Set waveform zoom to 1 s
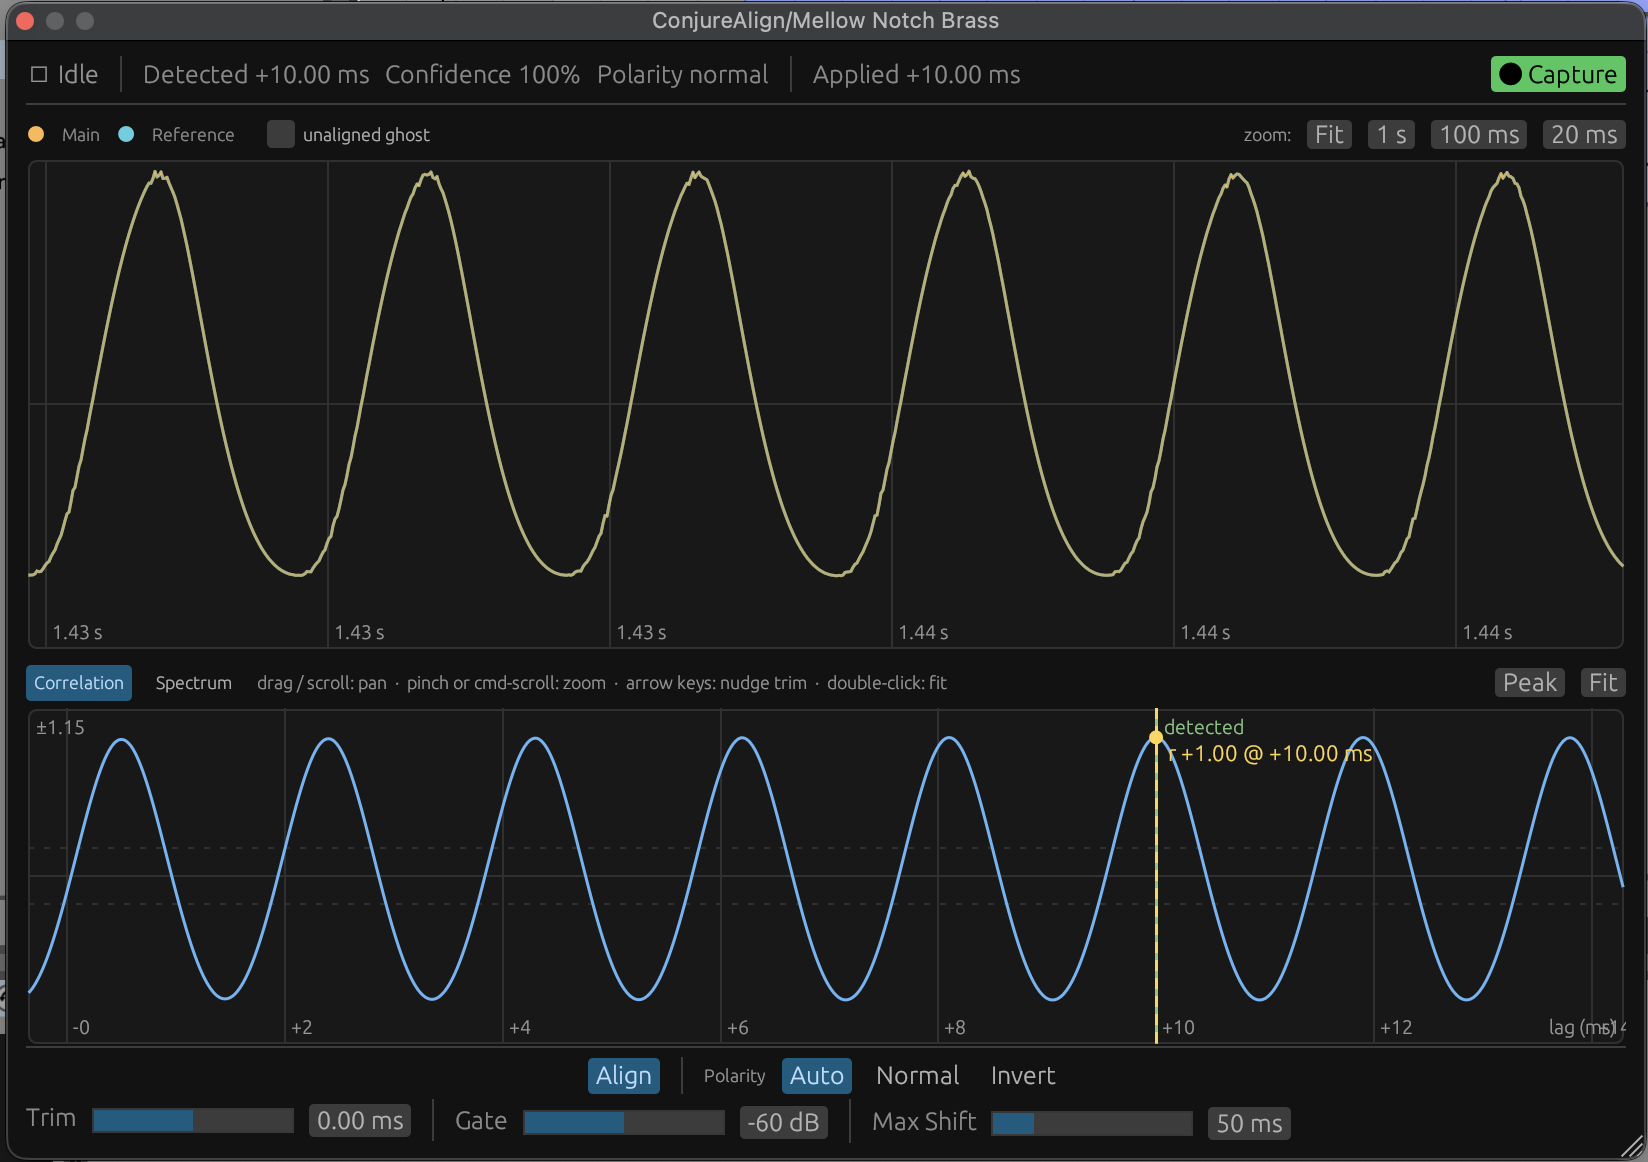Image resolution: width=1648 pixels, height=1162 pixels. (x=1391, y=134)
